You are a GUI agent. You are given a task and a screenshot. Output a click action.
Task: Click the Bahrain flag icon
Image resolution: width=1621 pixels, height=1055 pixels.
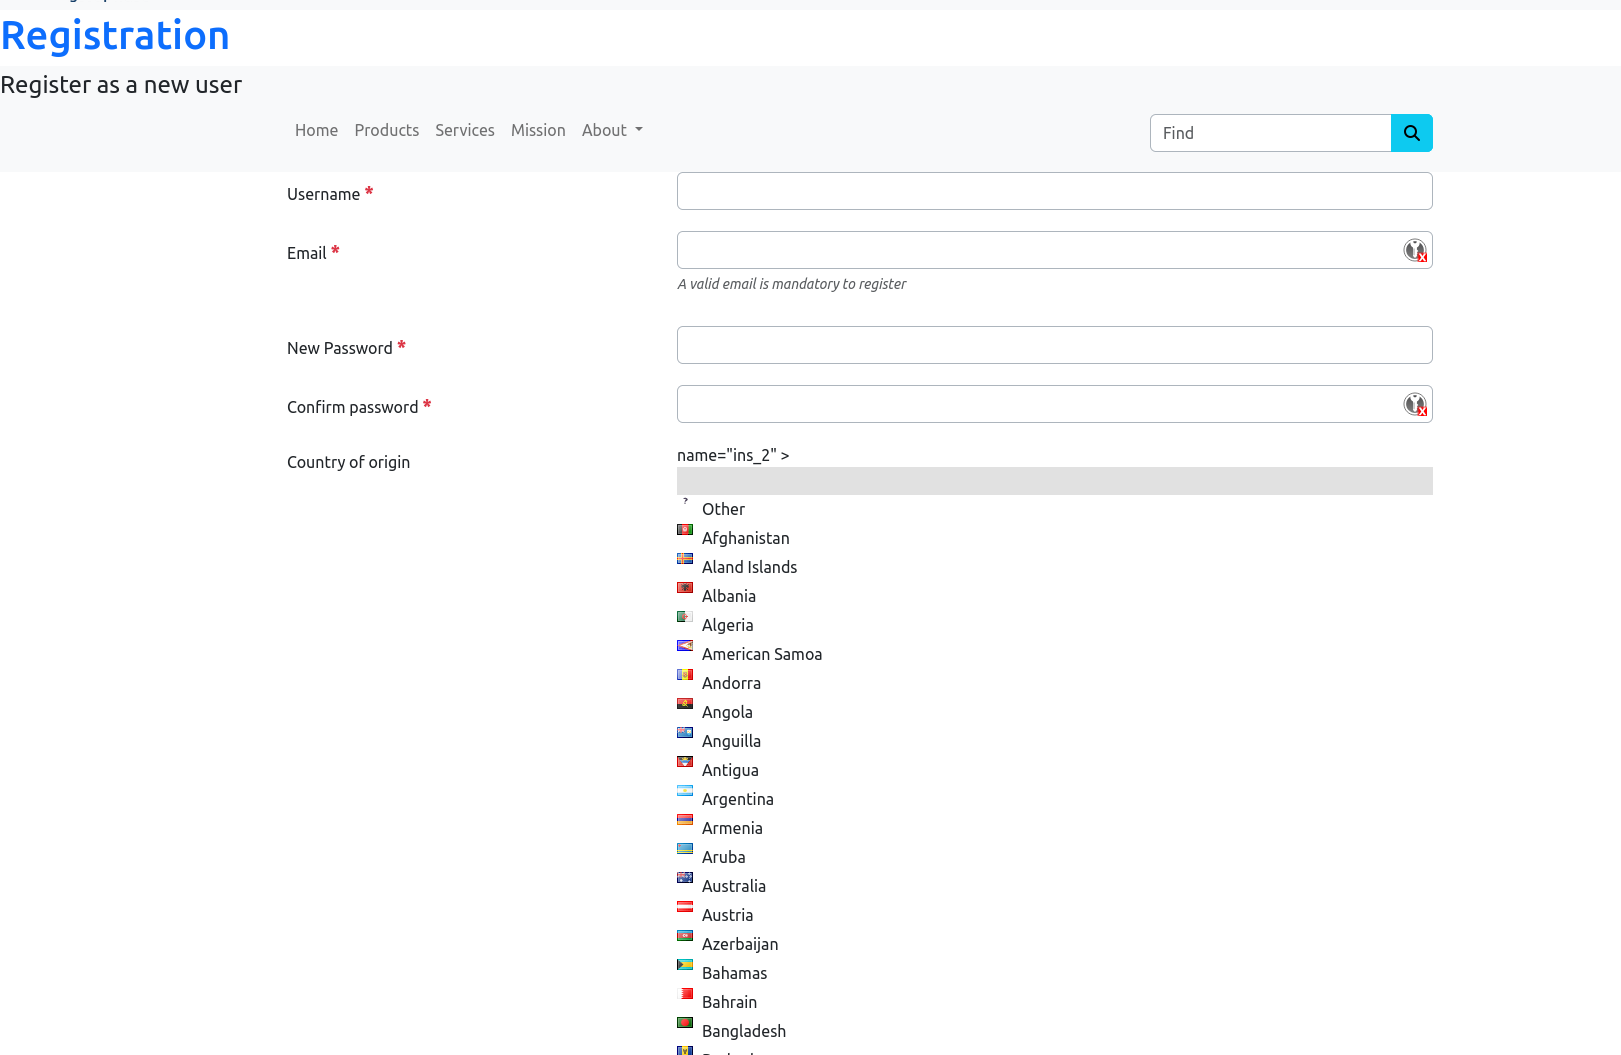[x=685, y=994]
